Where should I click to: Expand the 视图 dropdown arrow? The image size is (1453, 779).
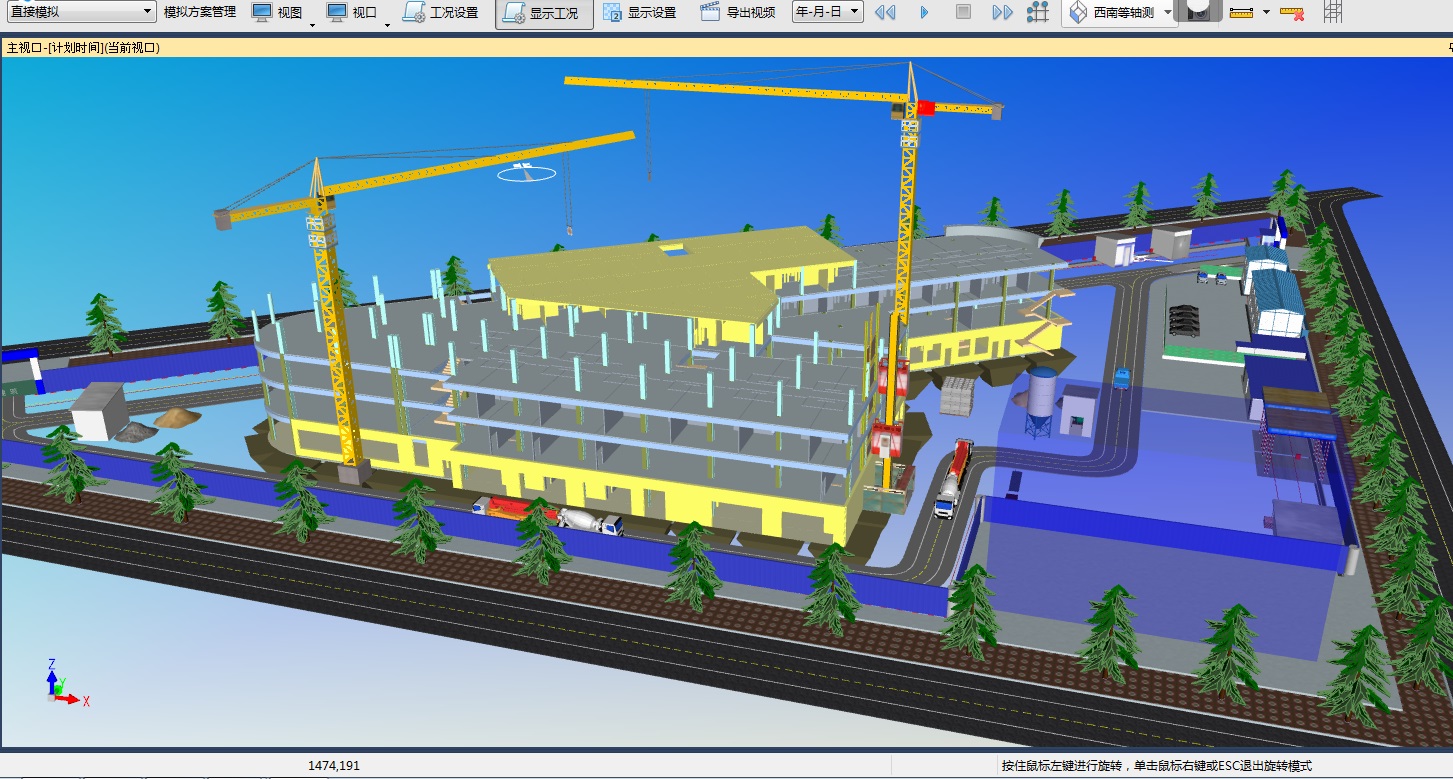312,25
